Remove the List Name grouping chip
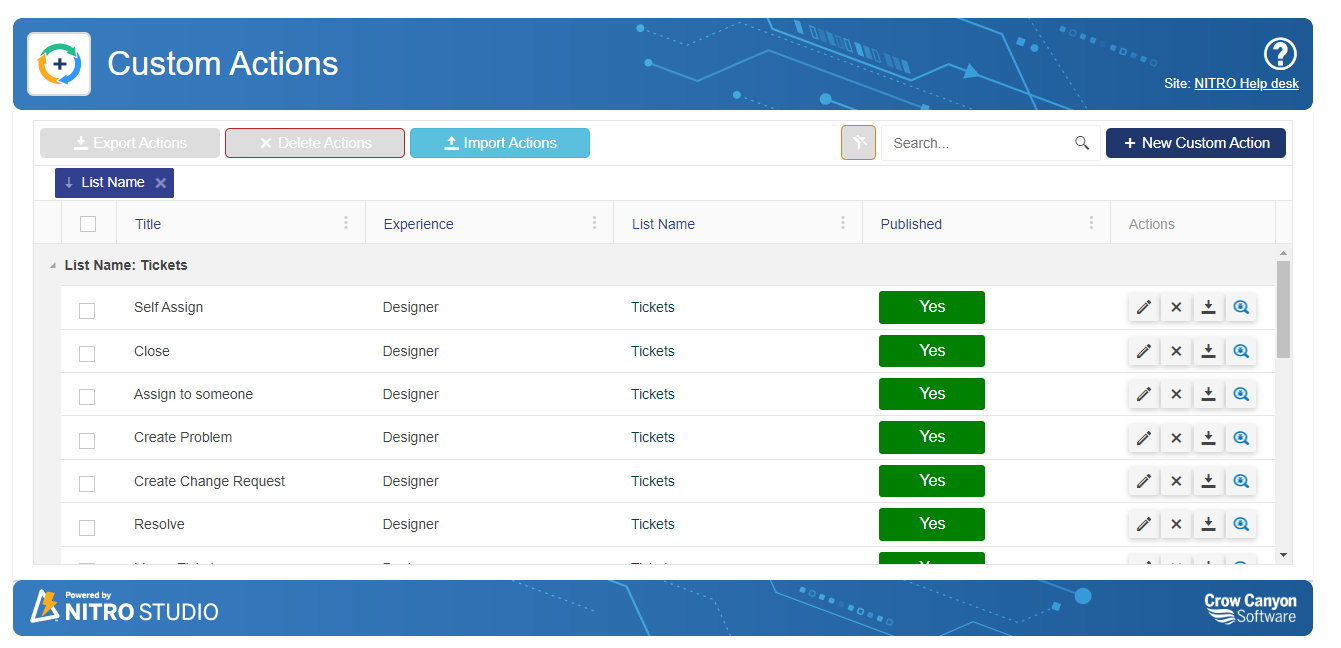 160,183
